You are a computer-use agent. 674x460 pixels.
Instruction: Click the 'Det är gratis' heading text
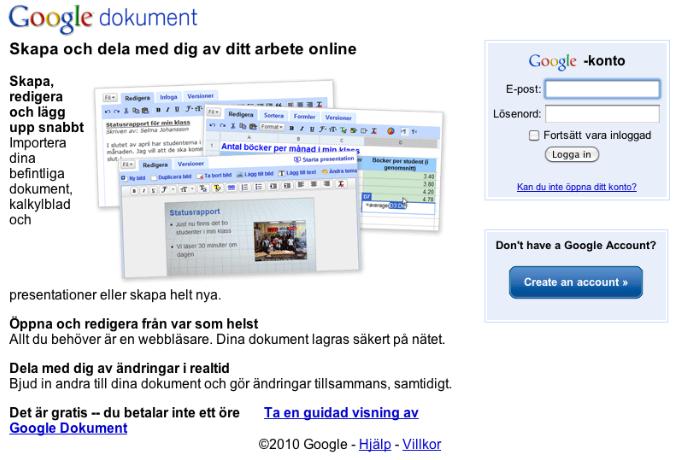124,413
